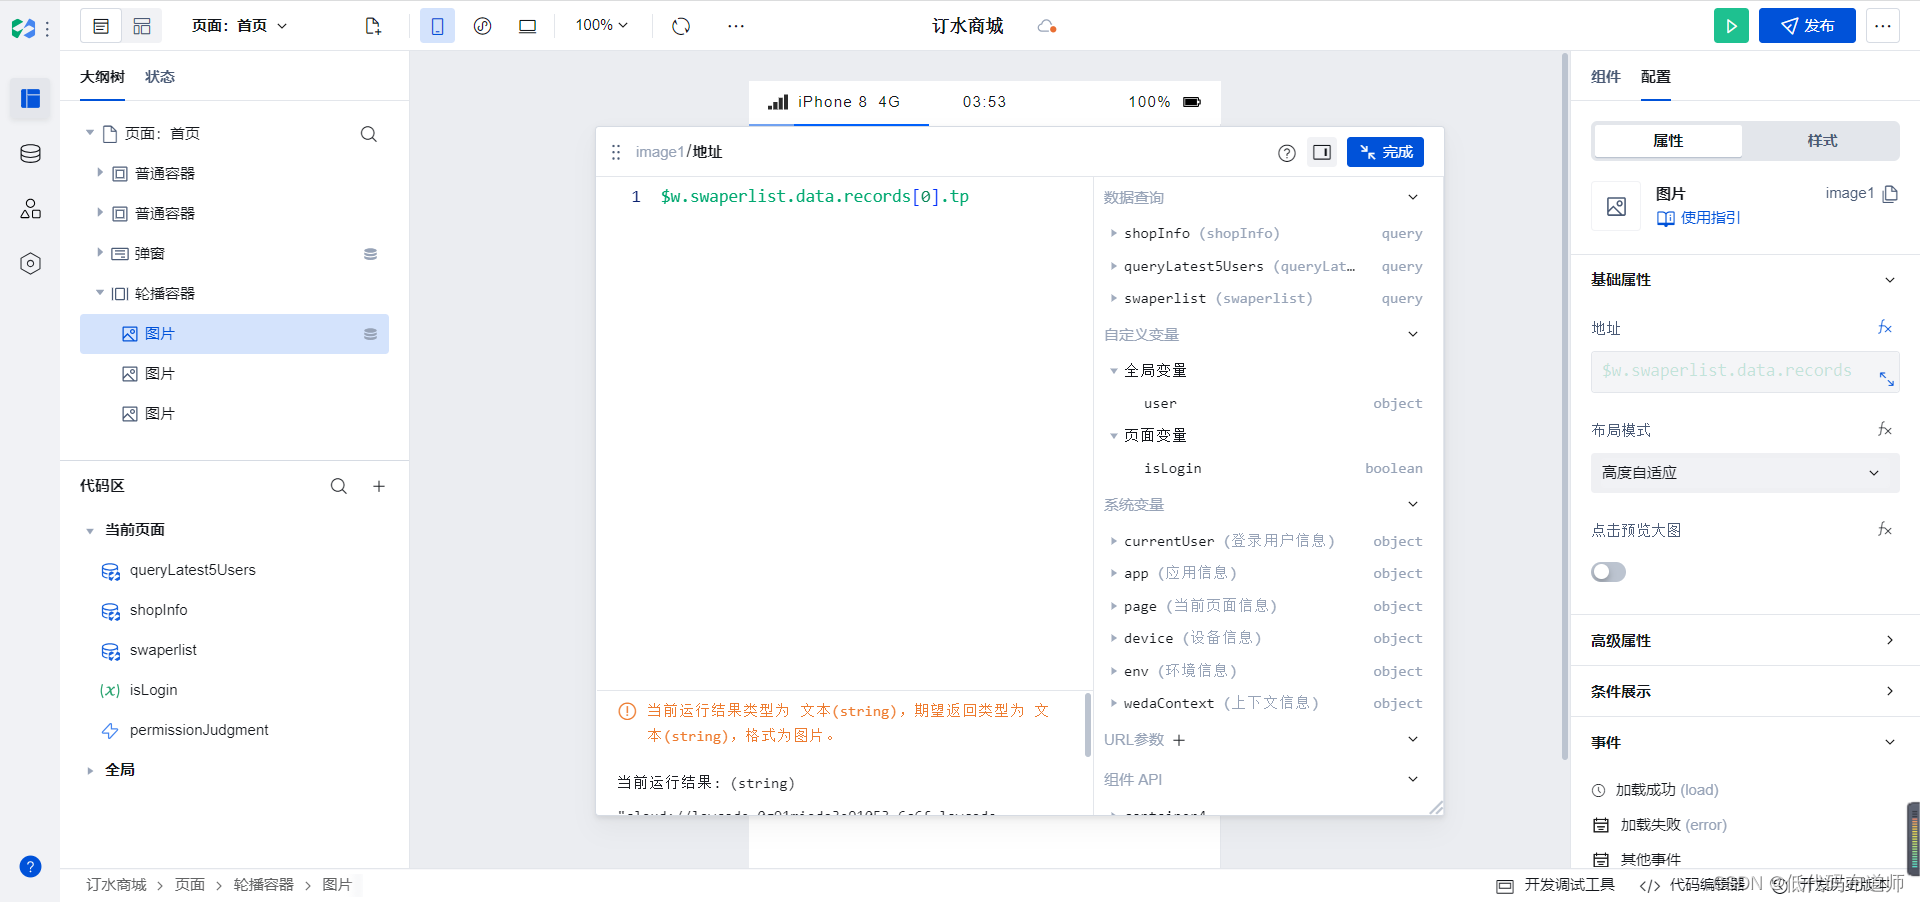Open the outline tree sidebar panel
The width and height of the screenshot is (1920, 902).
[x=30, y=98]
